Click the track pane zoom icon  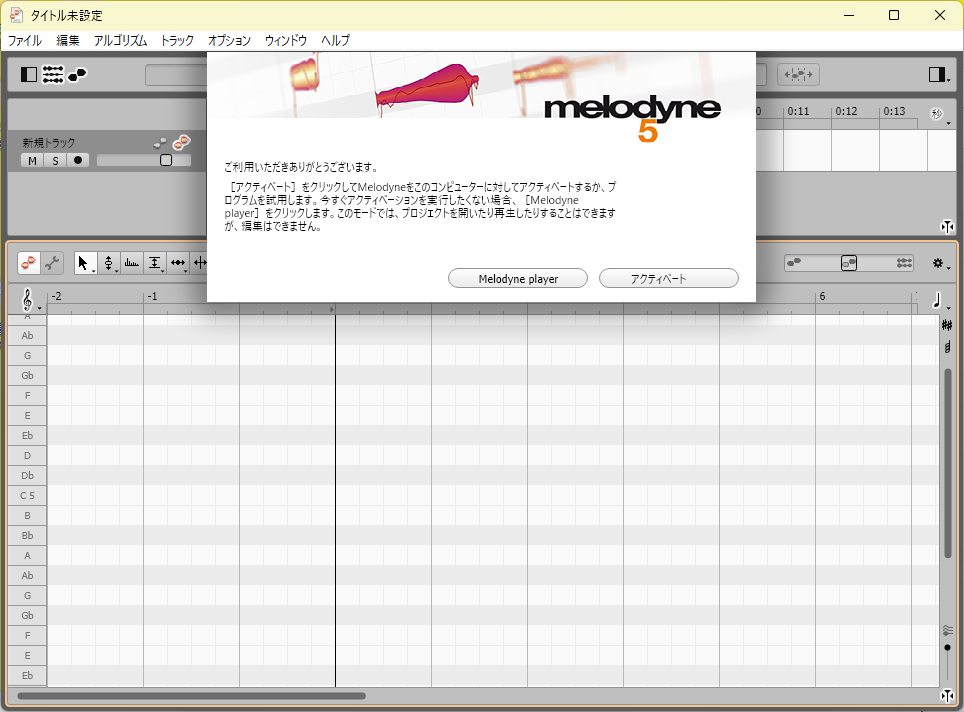[947, 227]
